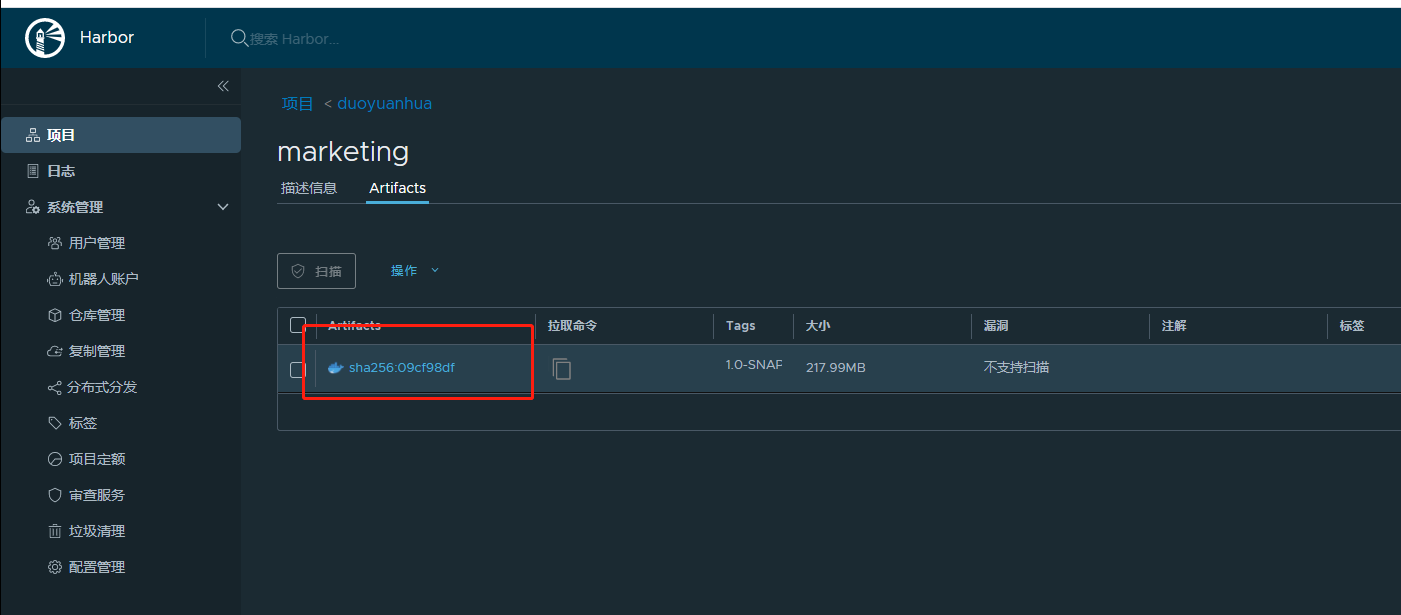Screen dimensions: 1401x615
Task: Click the 大小 column header
Action: point(818,326)
